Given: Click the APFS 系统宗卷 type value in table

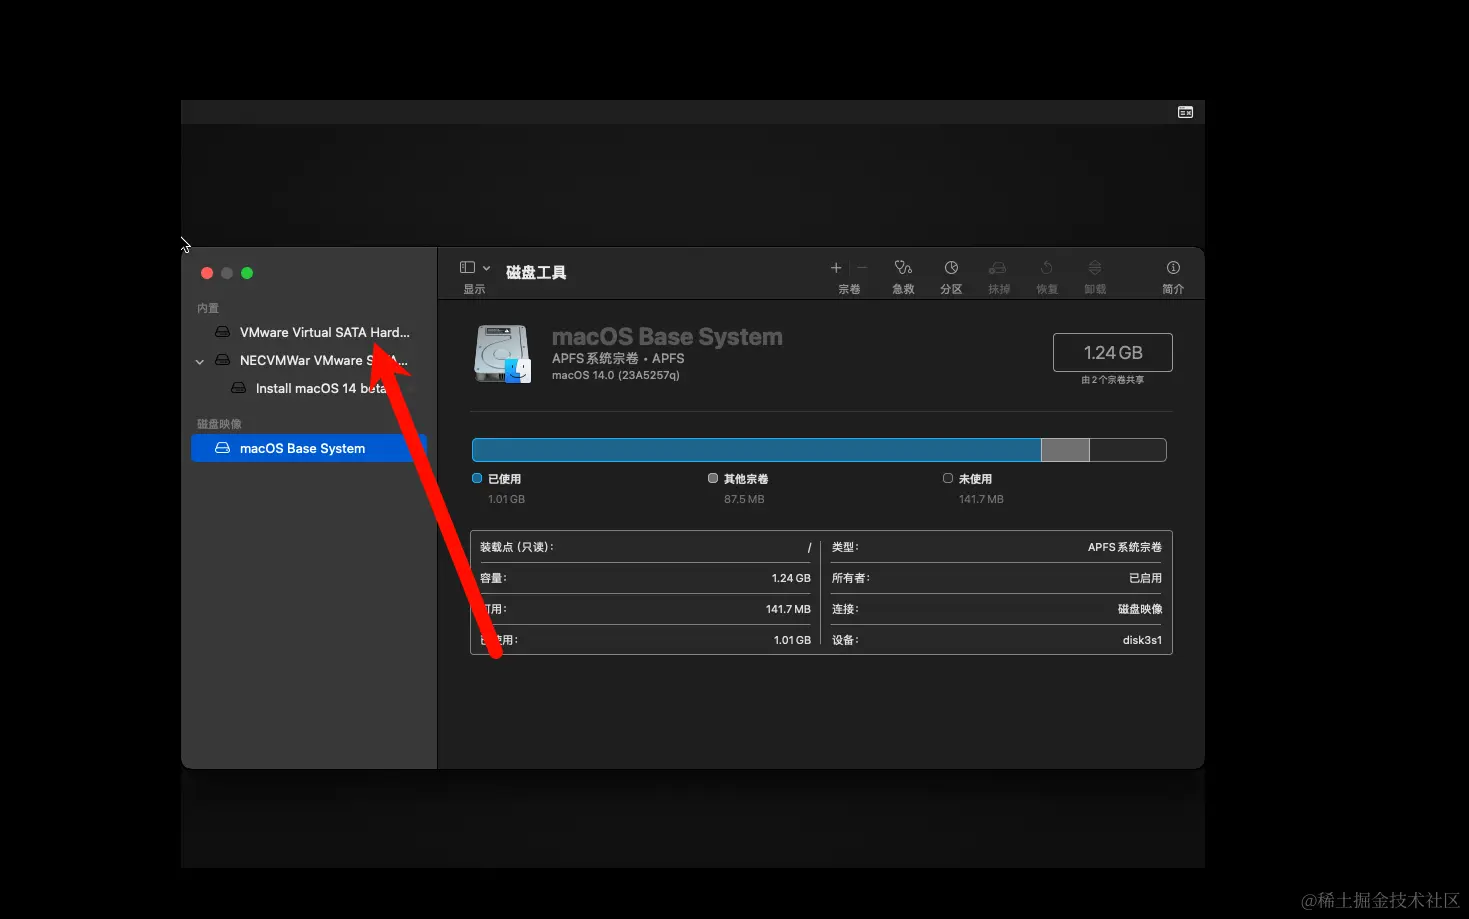Looking at the screenshot, I should pos(1125,547).
